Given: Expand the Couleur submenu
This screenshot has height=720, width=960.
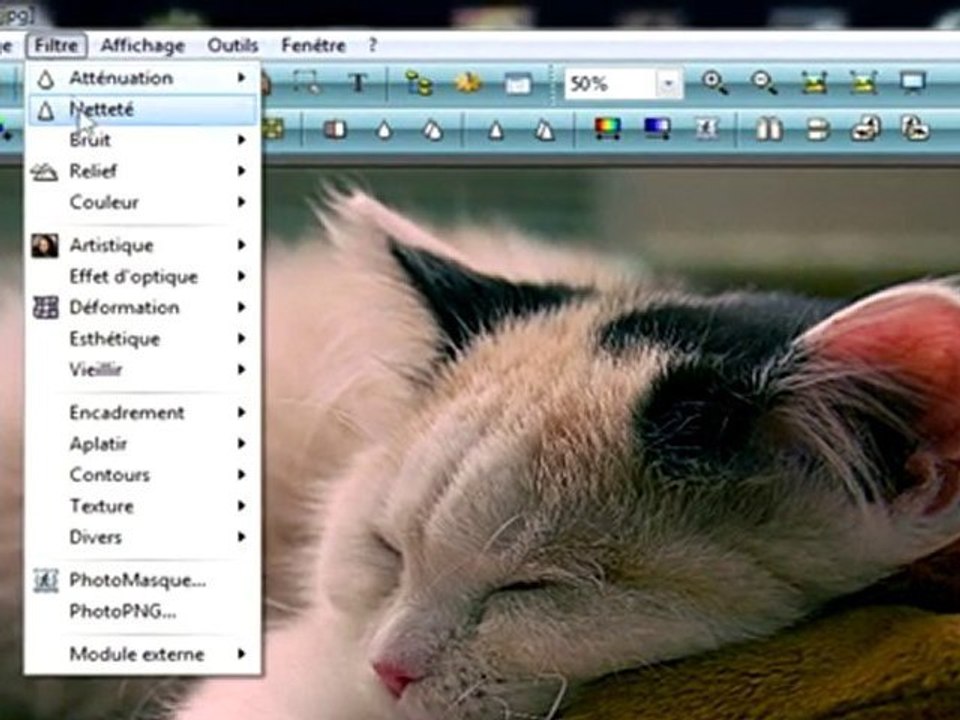Looking at the screenshot, I should (x=142, y=203).
